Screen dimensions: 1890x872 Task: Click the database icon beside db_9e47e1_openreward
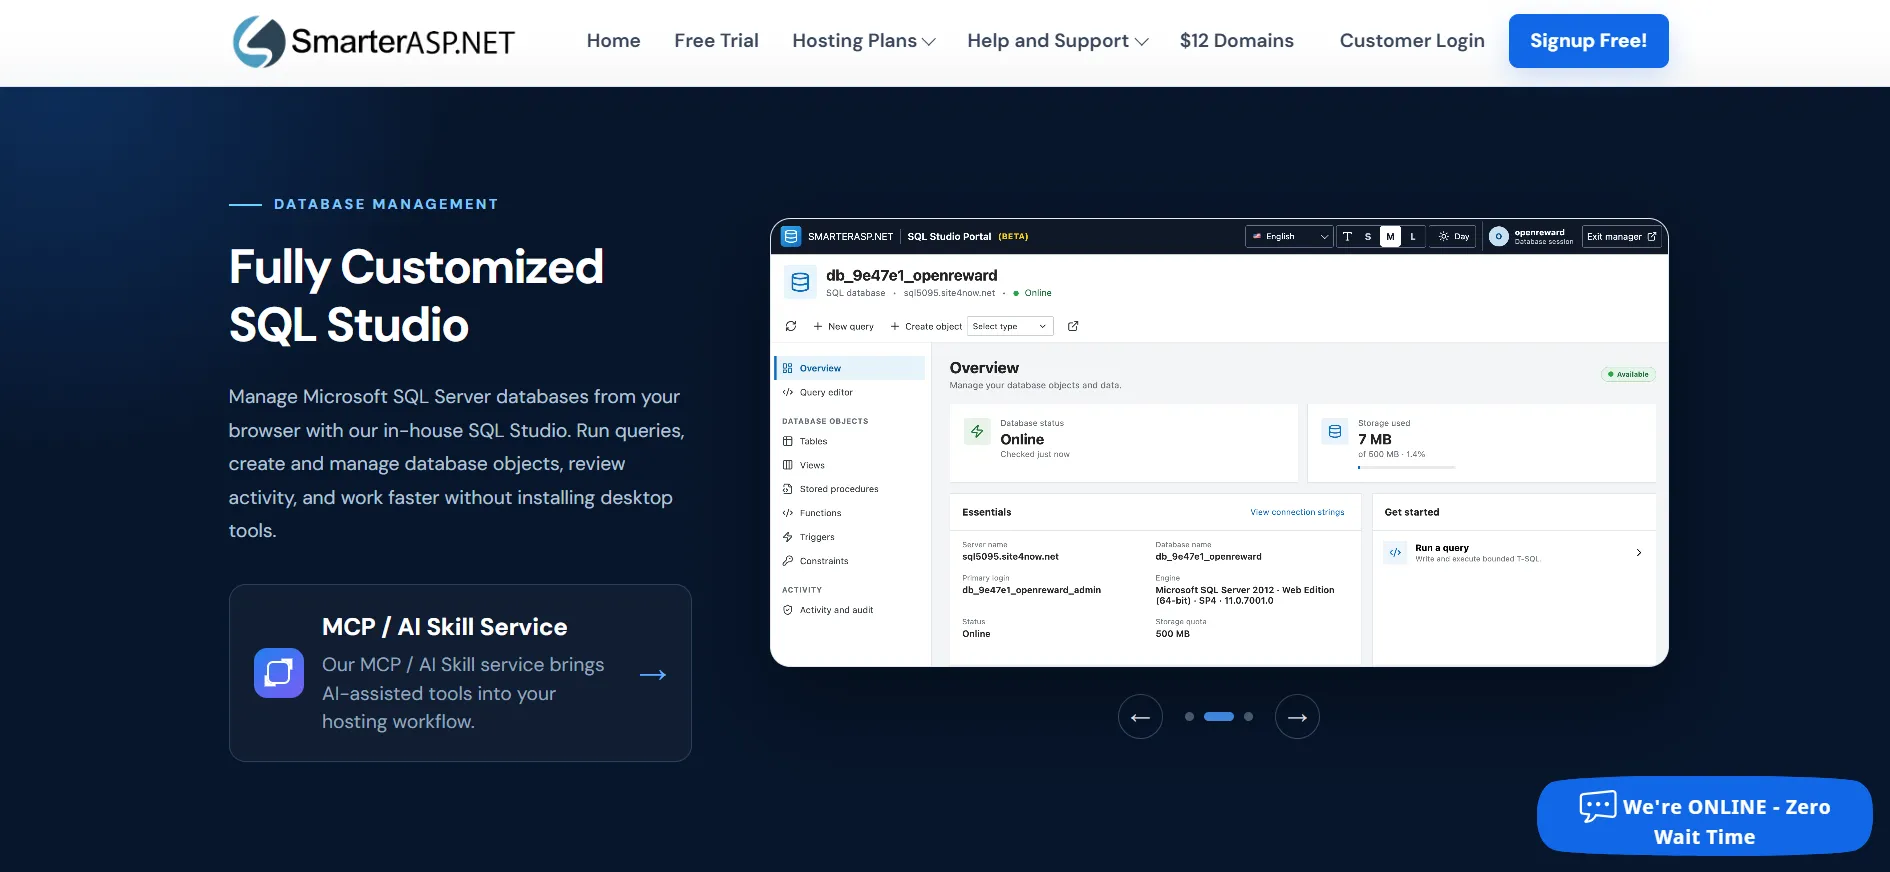pos(800,283)
